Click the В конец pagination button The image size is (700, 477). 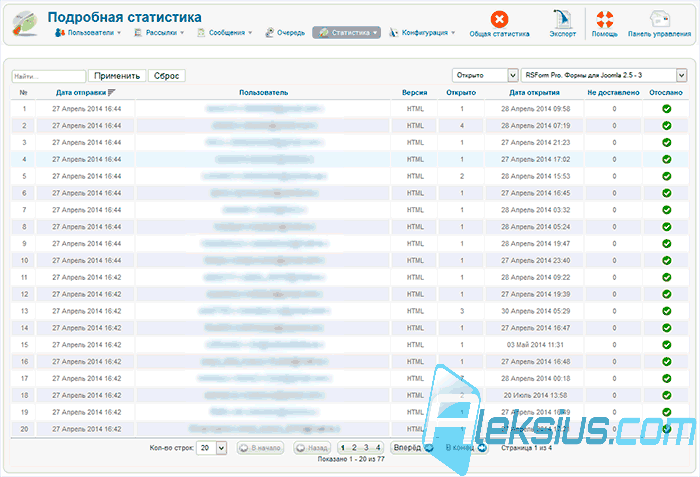click(466, 448)
